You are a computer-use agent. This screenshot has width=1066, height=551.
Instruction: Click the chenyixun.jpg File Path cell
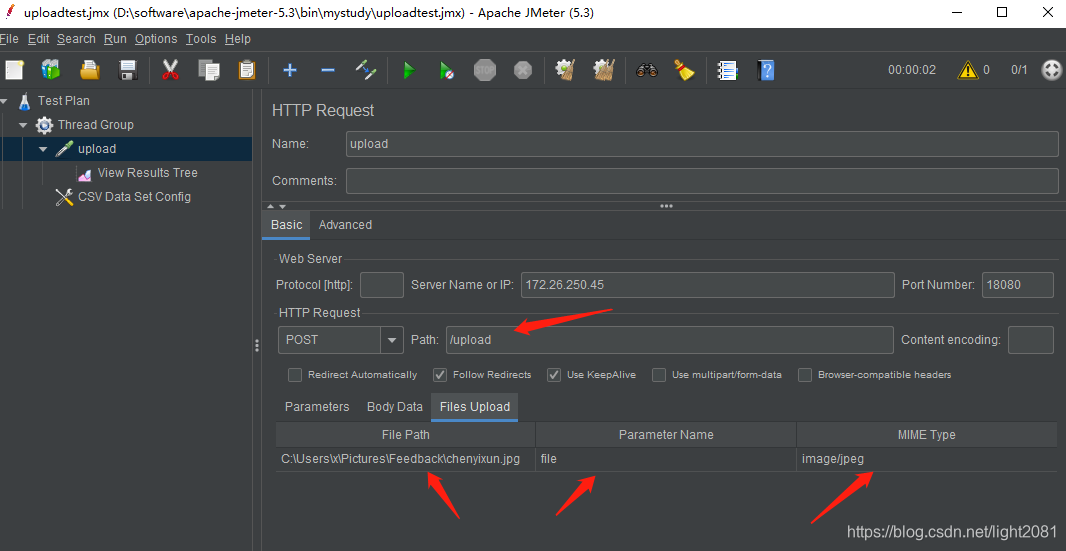[405, 459]
